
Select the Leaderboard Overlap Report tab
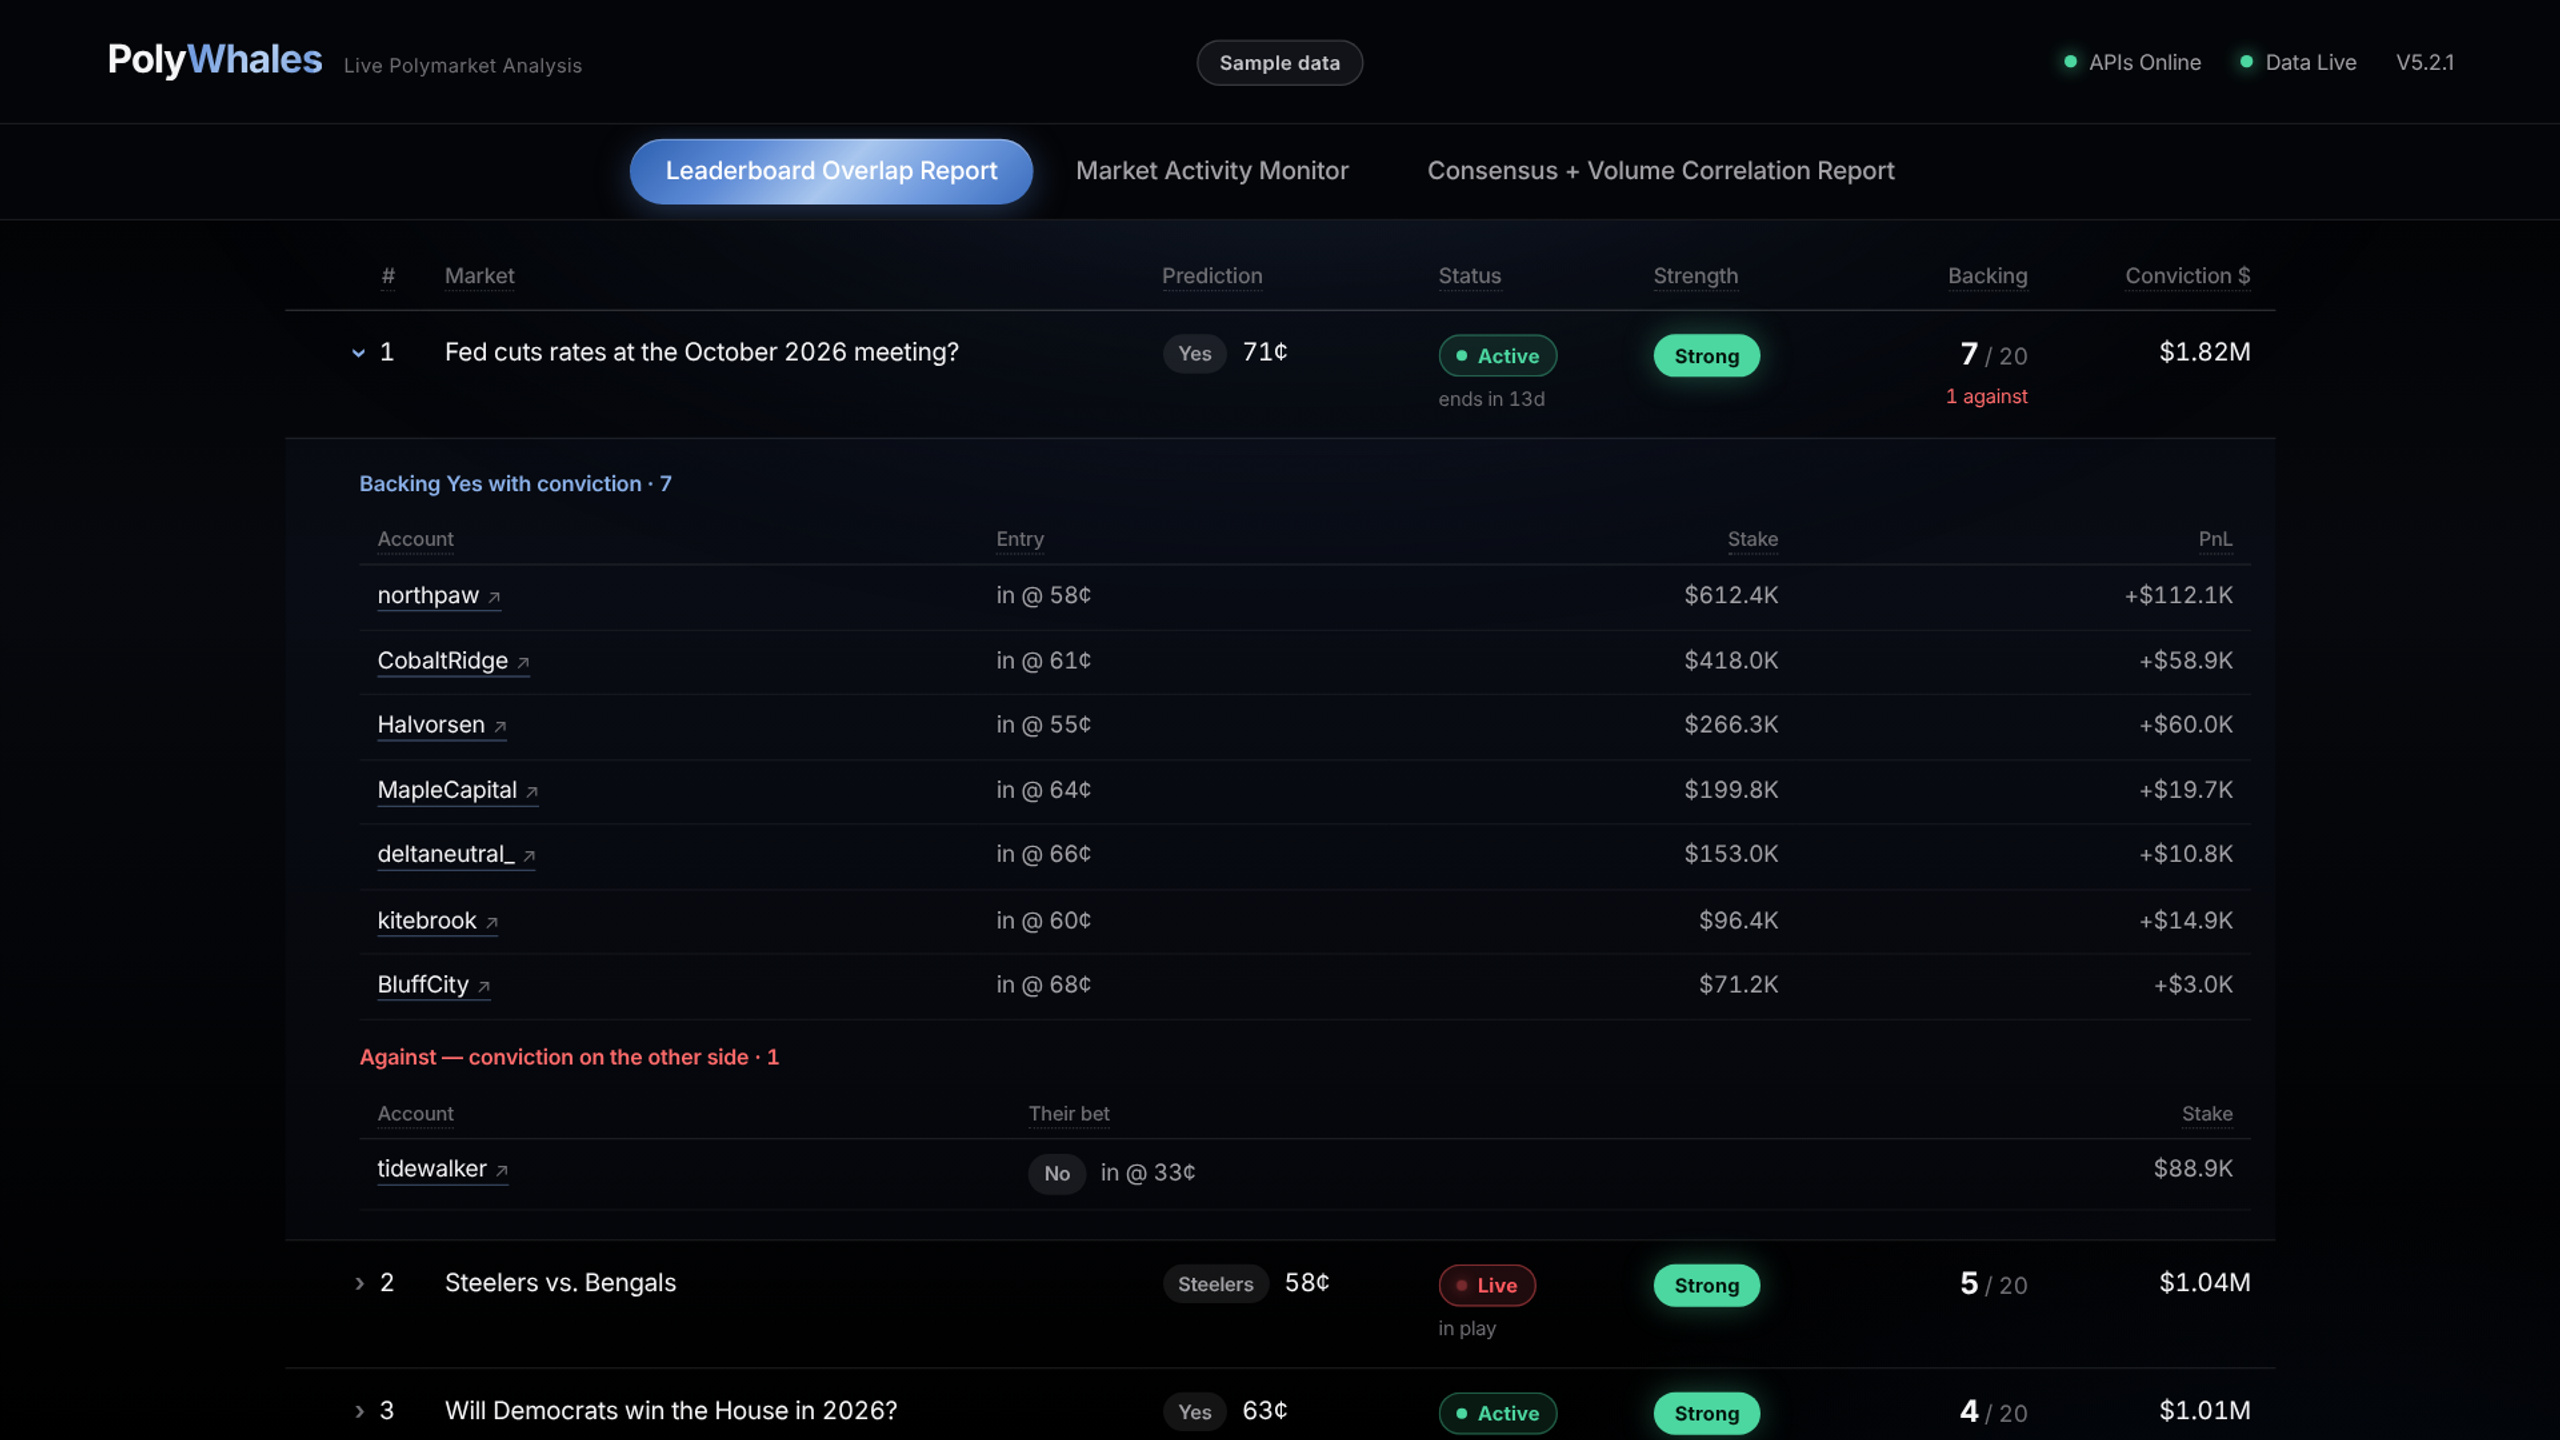(831, 171)
